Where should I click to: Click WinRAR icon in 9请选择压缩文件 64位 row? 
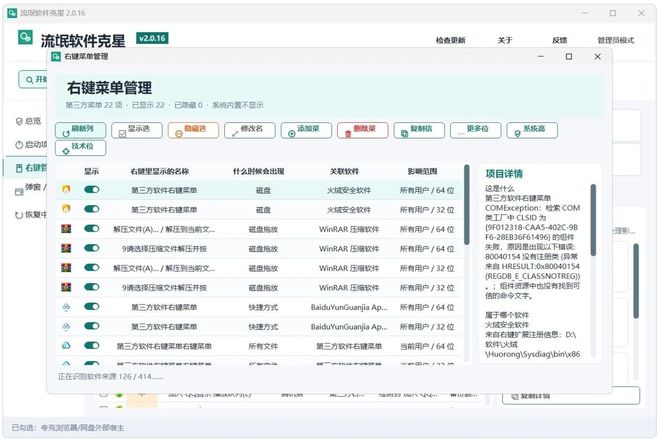[x=66, y=248]
